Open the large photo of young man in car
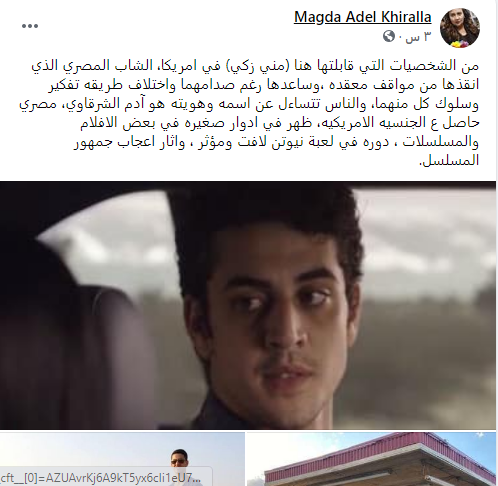The height and width of the screenshot is (486, 498). click(248, 305)
